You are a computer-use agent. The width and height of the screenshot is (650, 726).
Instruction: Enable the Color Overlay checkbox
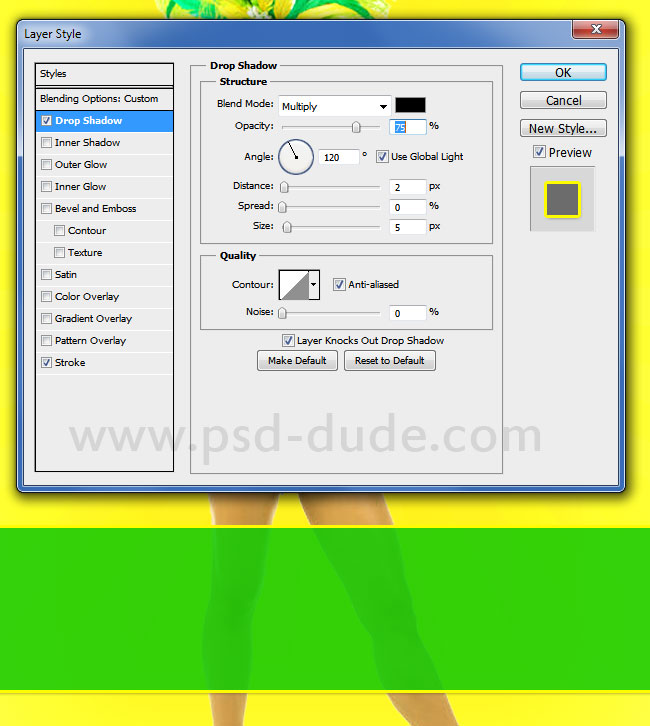46,297
